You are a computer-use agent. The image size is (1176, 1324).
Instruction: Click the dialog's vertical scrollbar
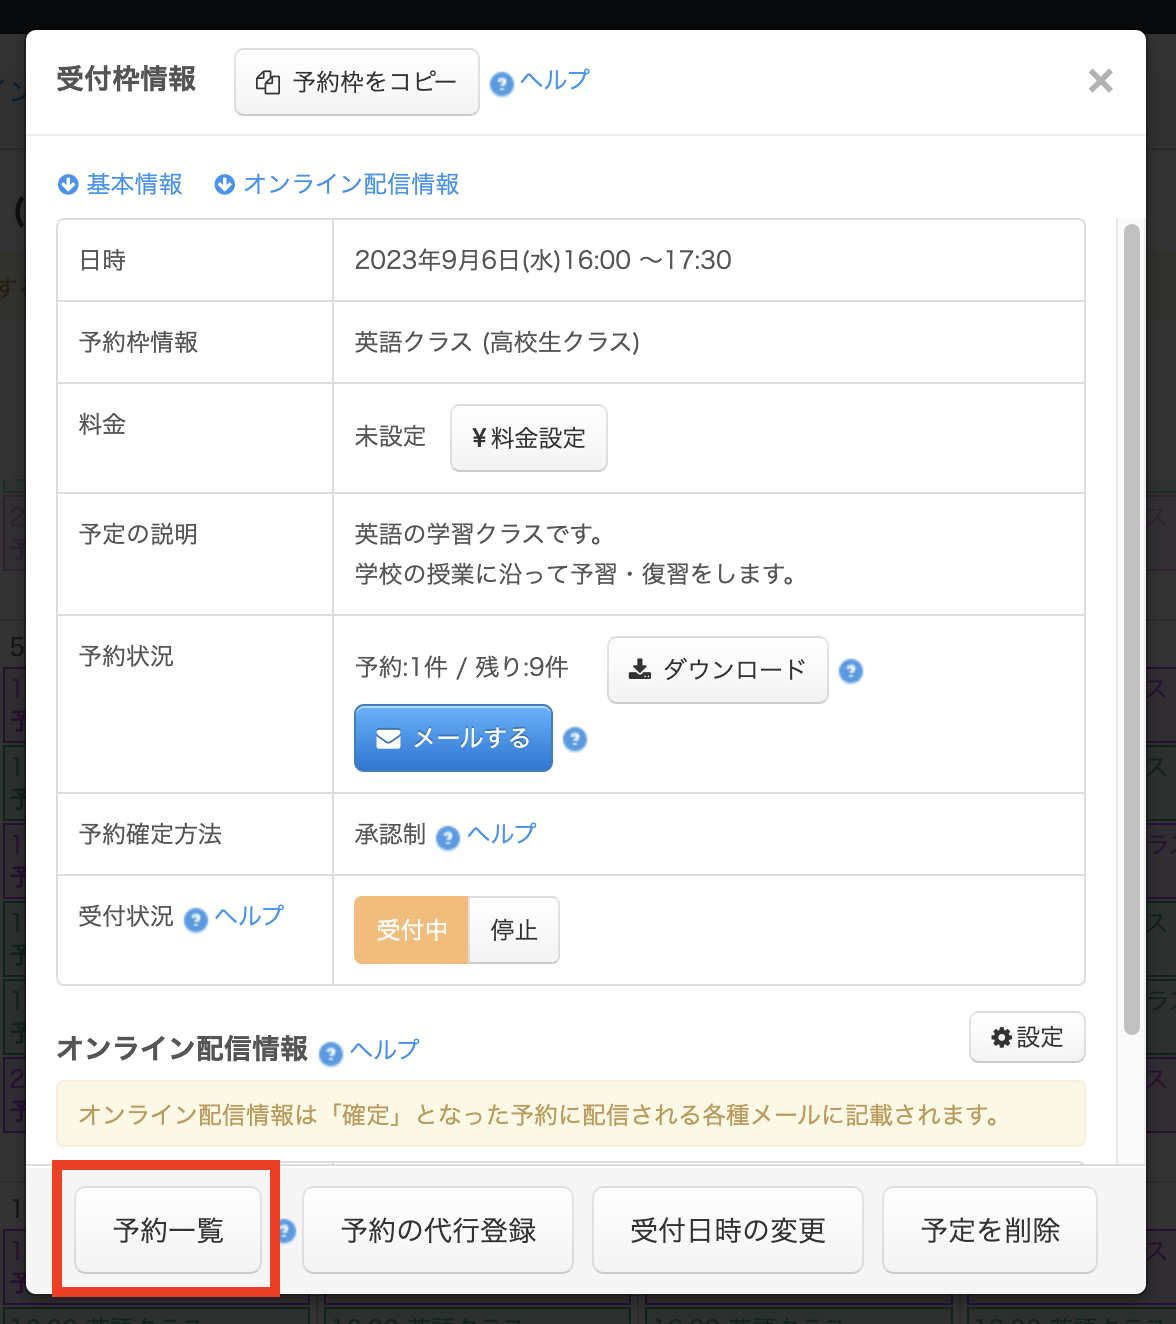click(1131, 630)
